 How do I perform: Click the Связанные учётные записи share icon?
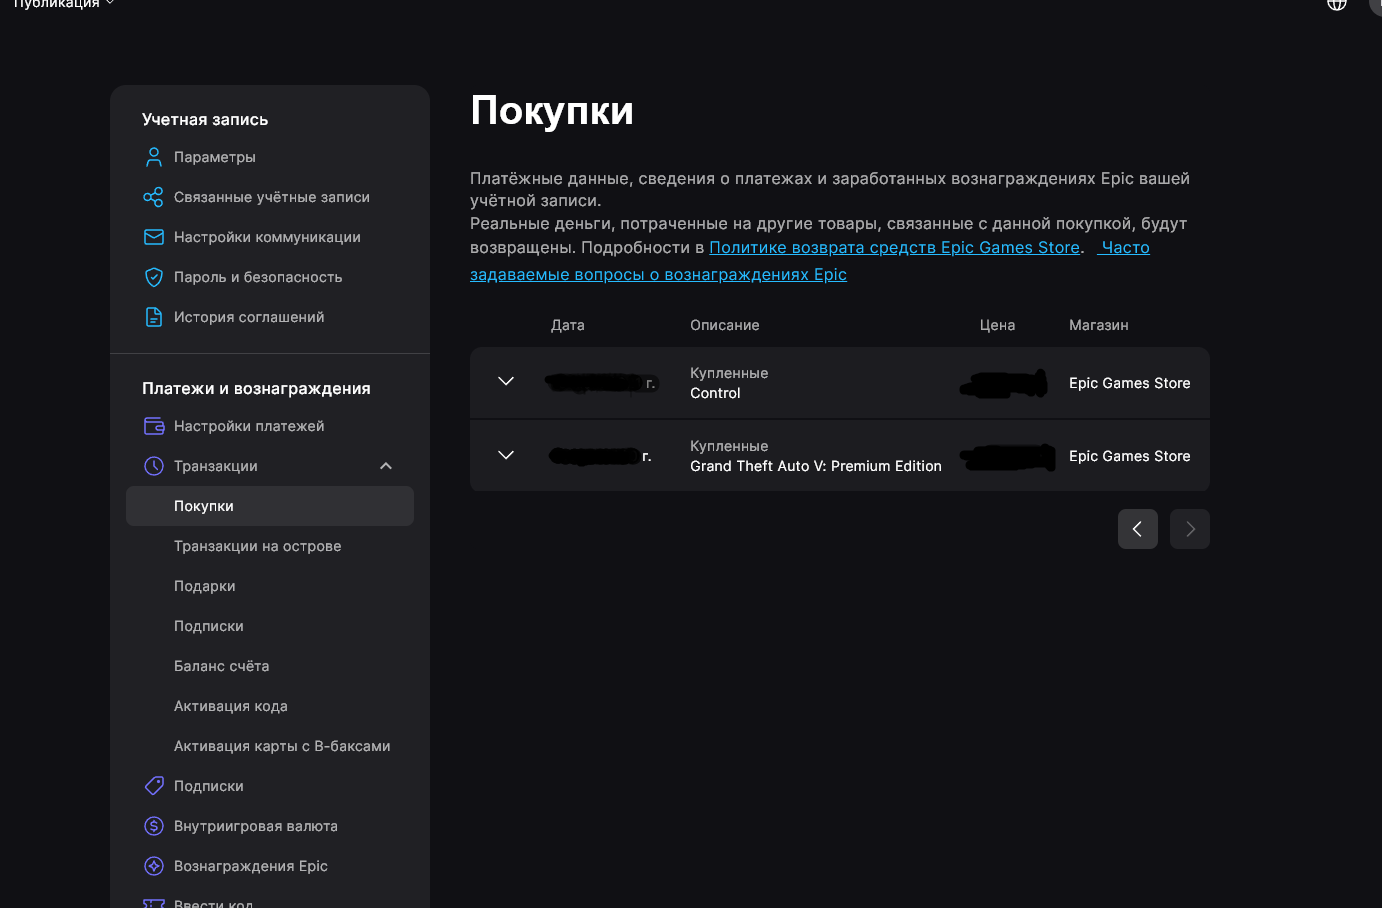(x=153, y=197)
